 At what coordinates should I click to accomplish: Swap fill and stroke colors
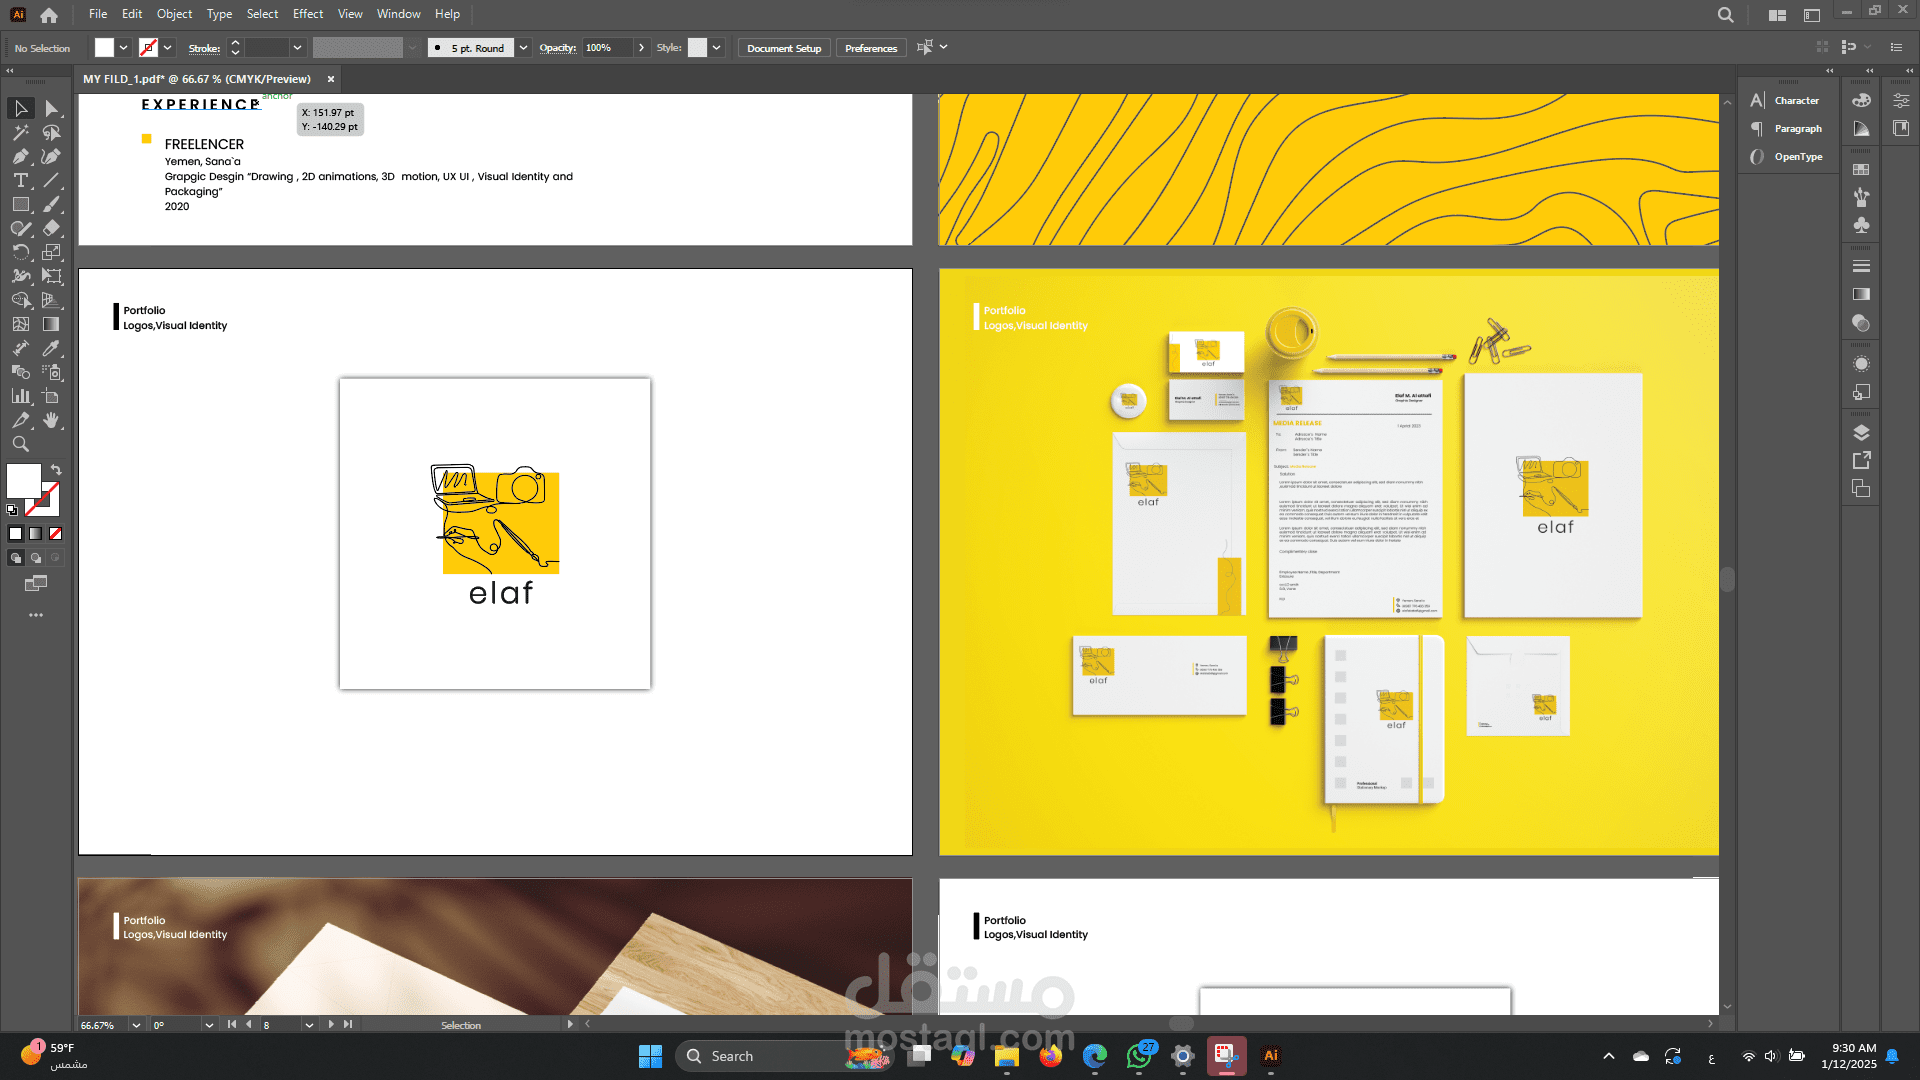point(56,469)
